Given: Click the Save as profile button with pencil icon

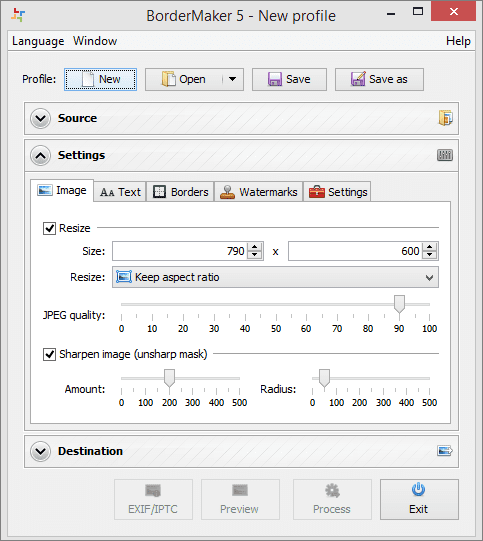Looking at the screenshot, I should click(x=379, y=79).
